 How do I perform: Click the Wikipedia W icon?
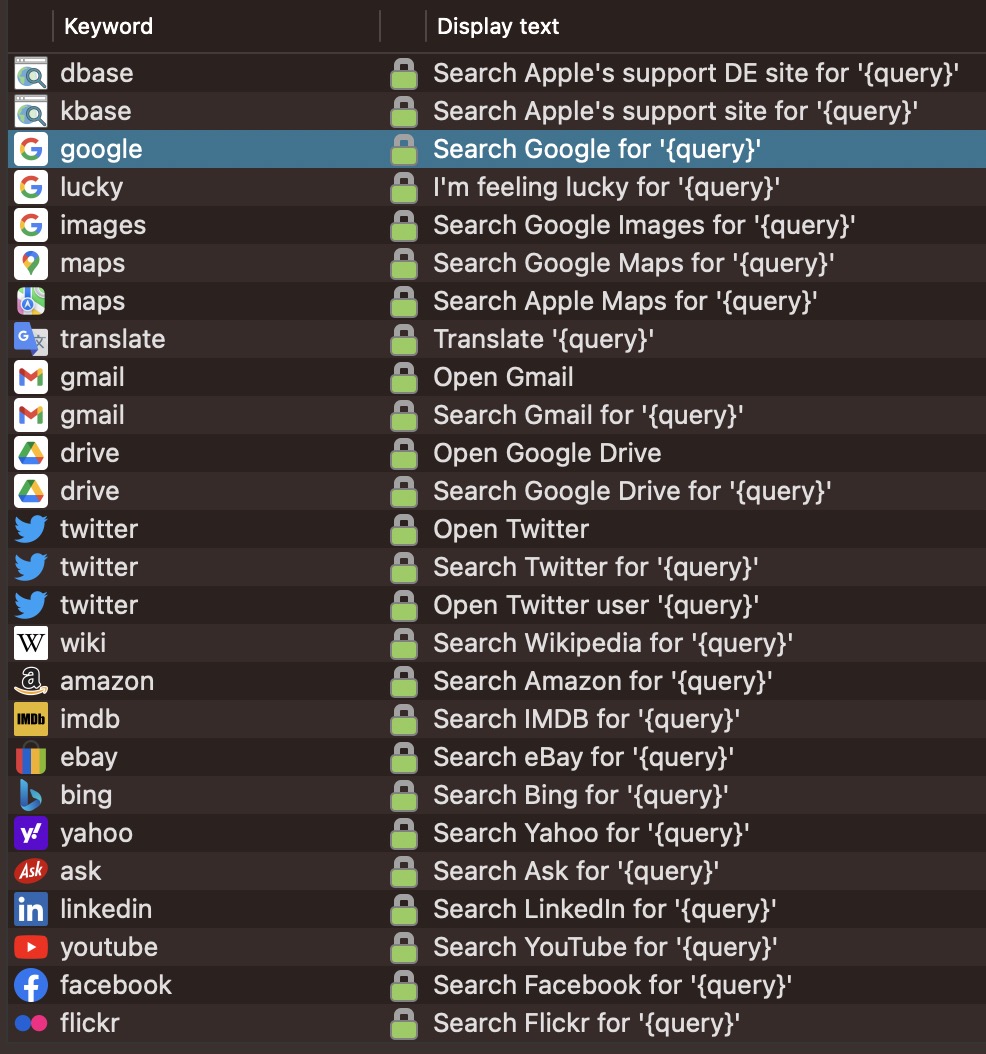point(31,643)
